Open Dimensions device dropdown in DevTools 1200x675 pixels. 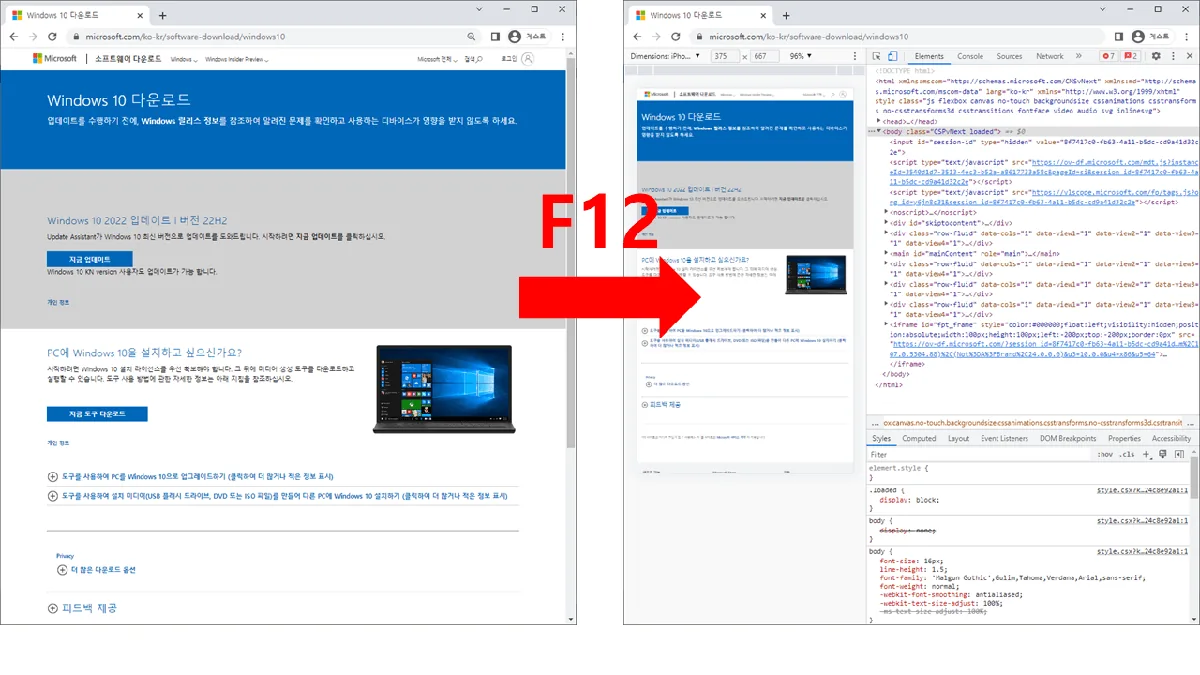point(666,56)
